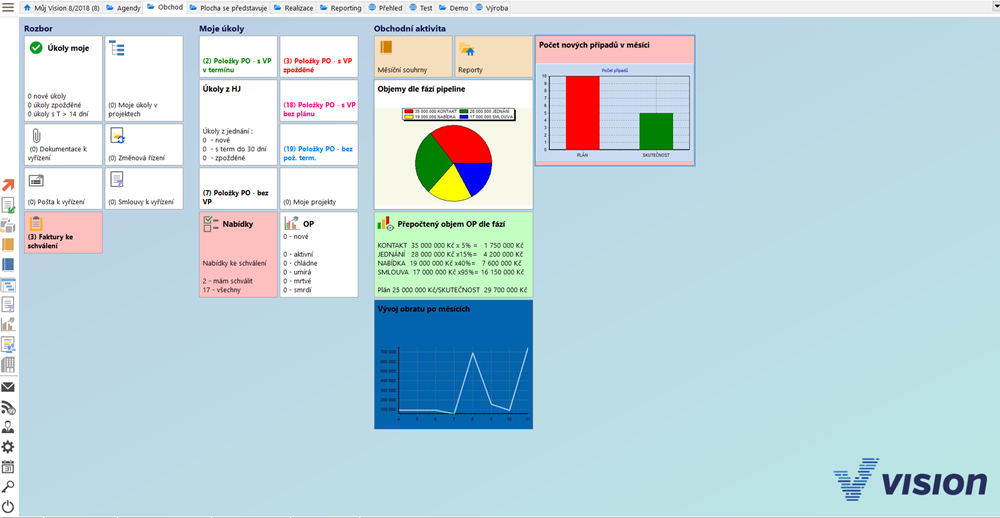Click the calendar icon in sidebar
1000x518 pixels.
coord(8,467)
